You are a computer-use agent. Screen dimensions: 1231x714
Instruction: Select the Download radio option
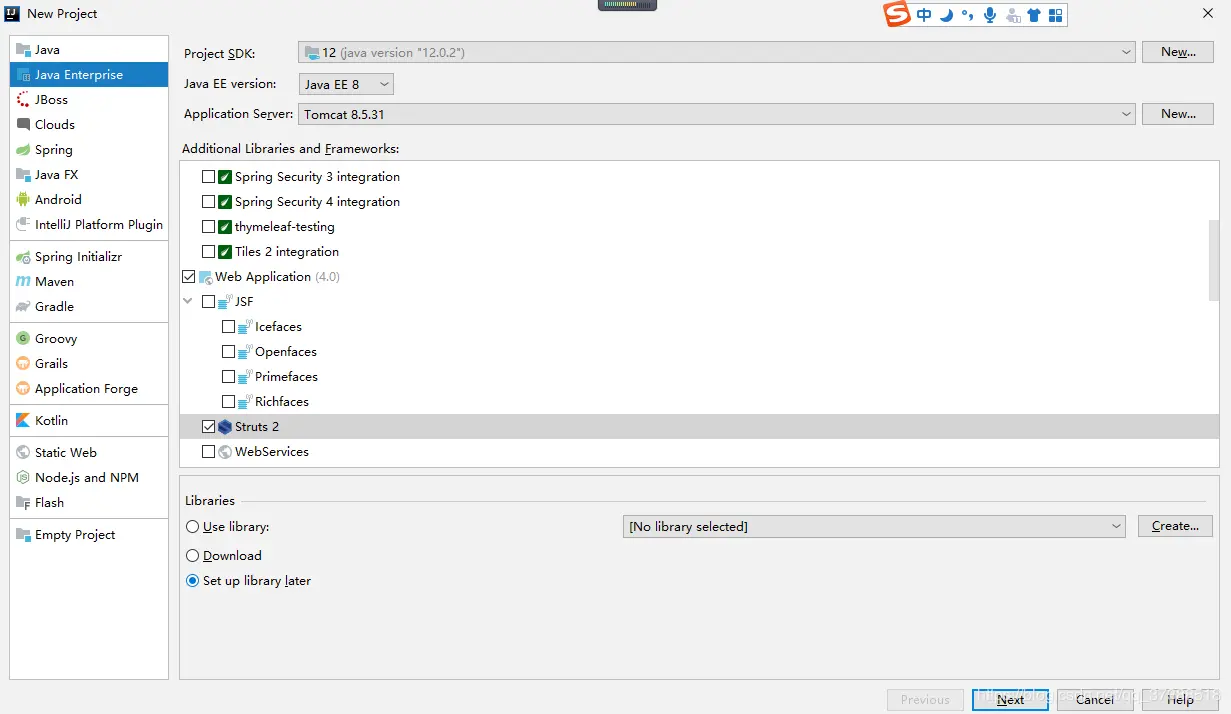pos(193,555)
